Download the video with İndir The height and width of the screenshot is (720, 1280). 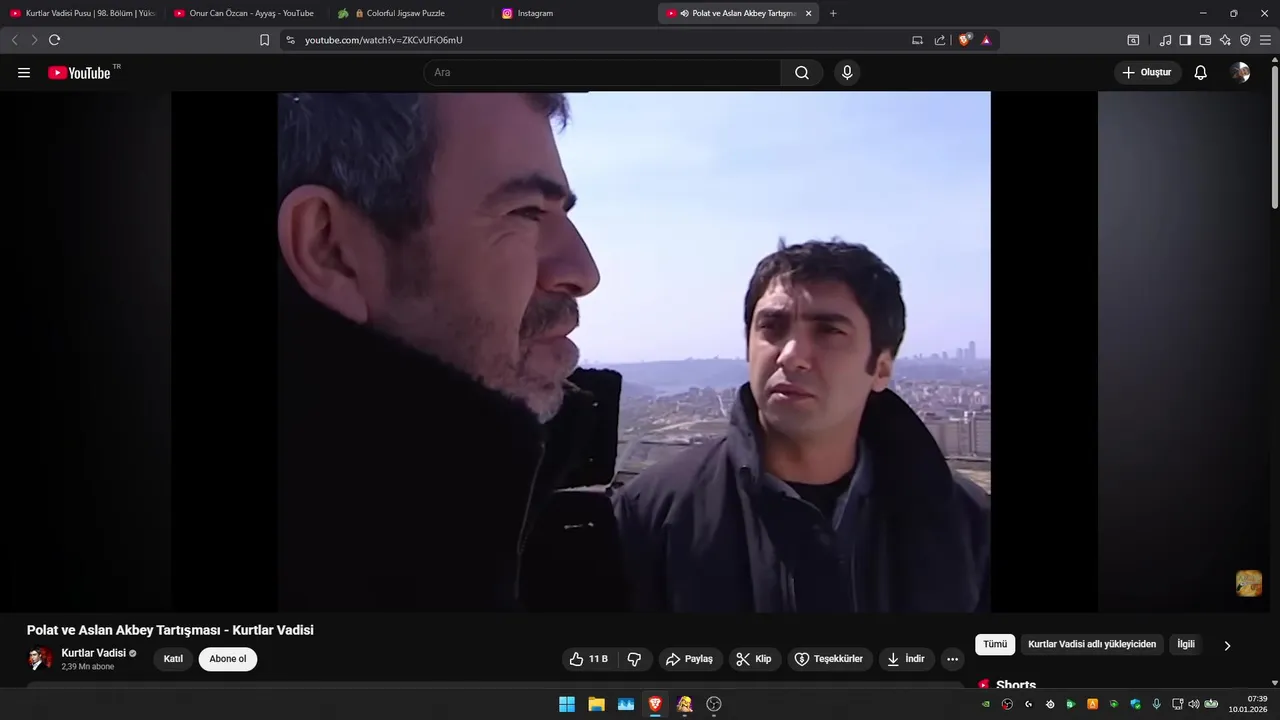(x=906, y=659)
